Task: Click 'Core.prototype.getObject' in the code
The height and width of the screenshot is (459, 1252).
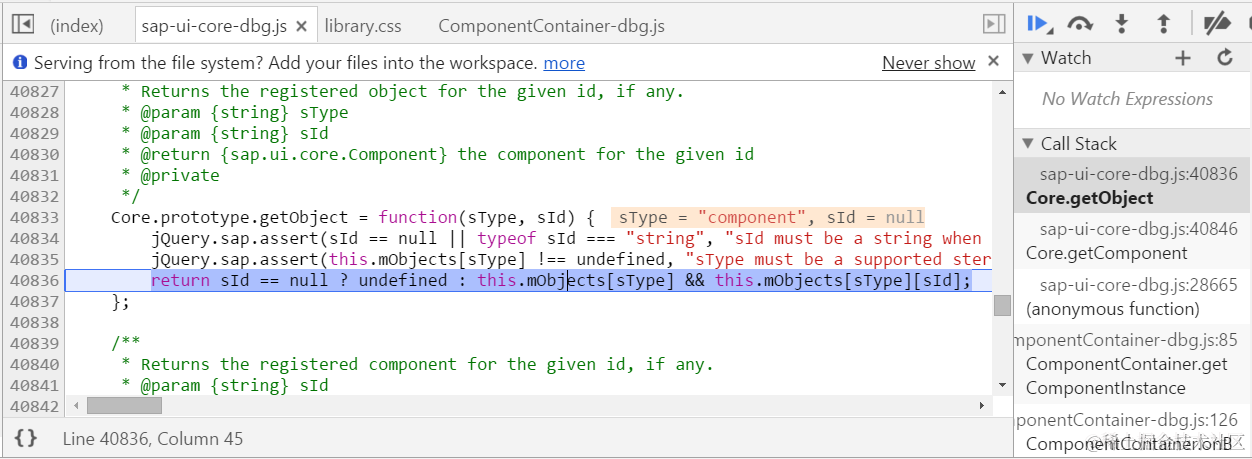Action: (230, 217)
